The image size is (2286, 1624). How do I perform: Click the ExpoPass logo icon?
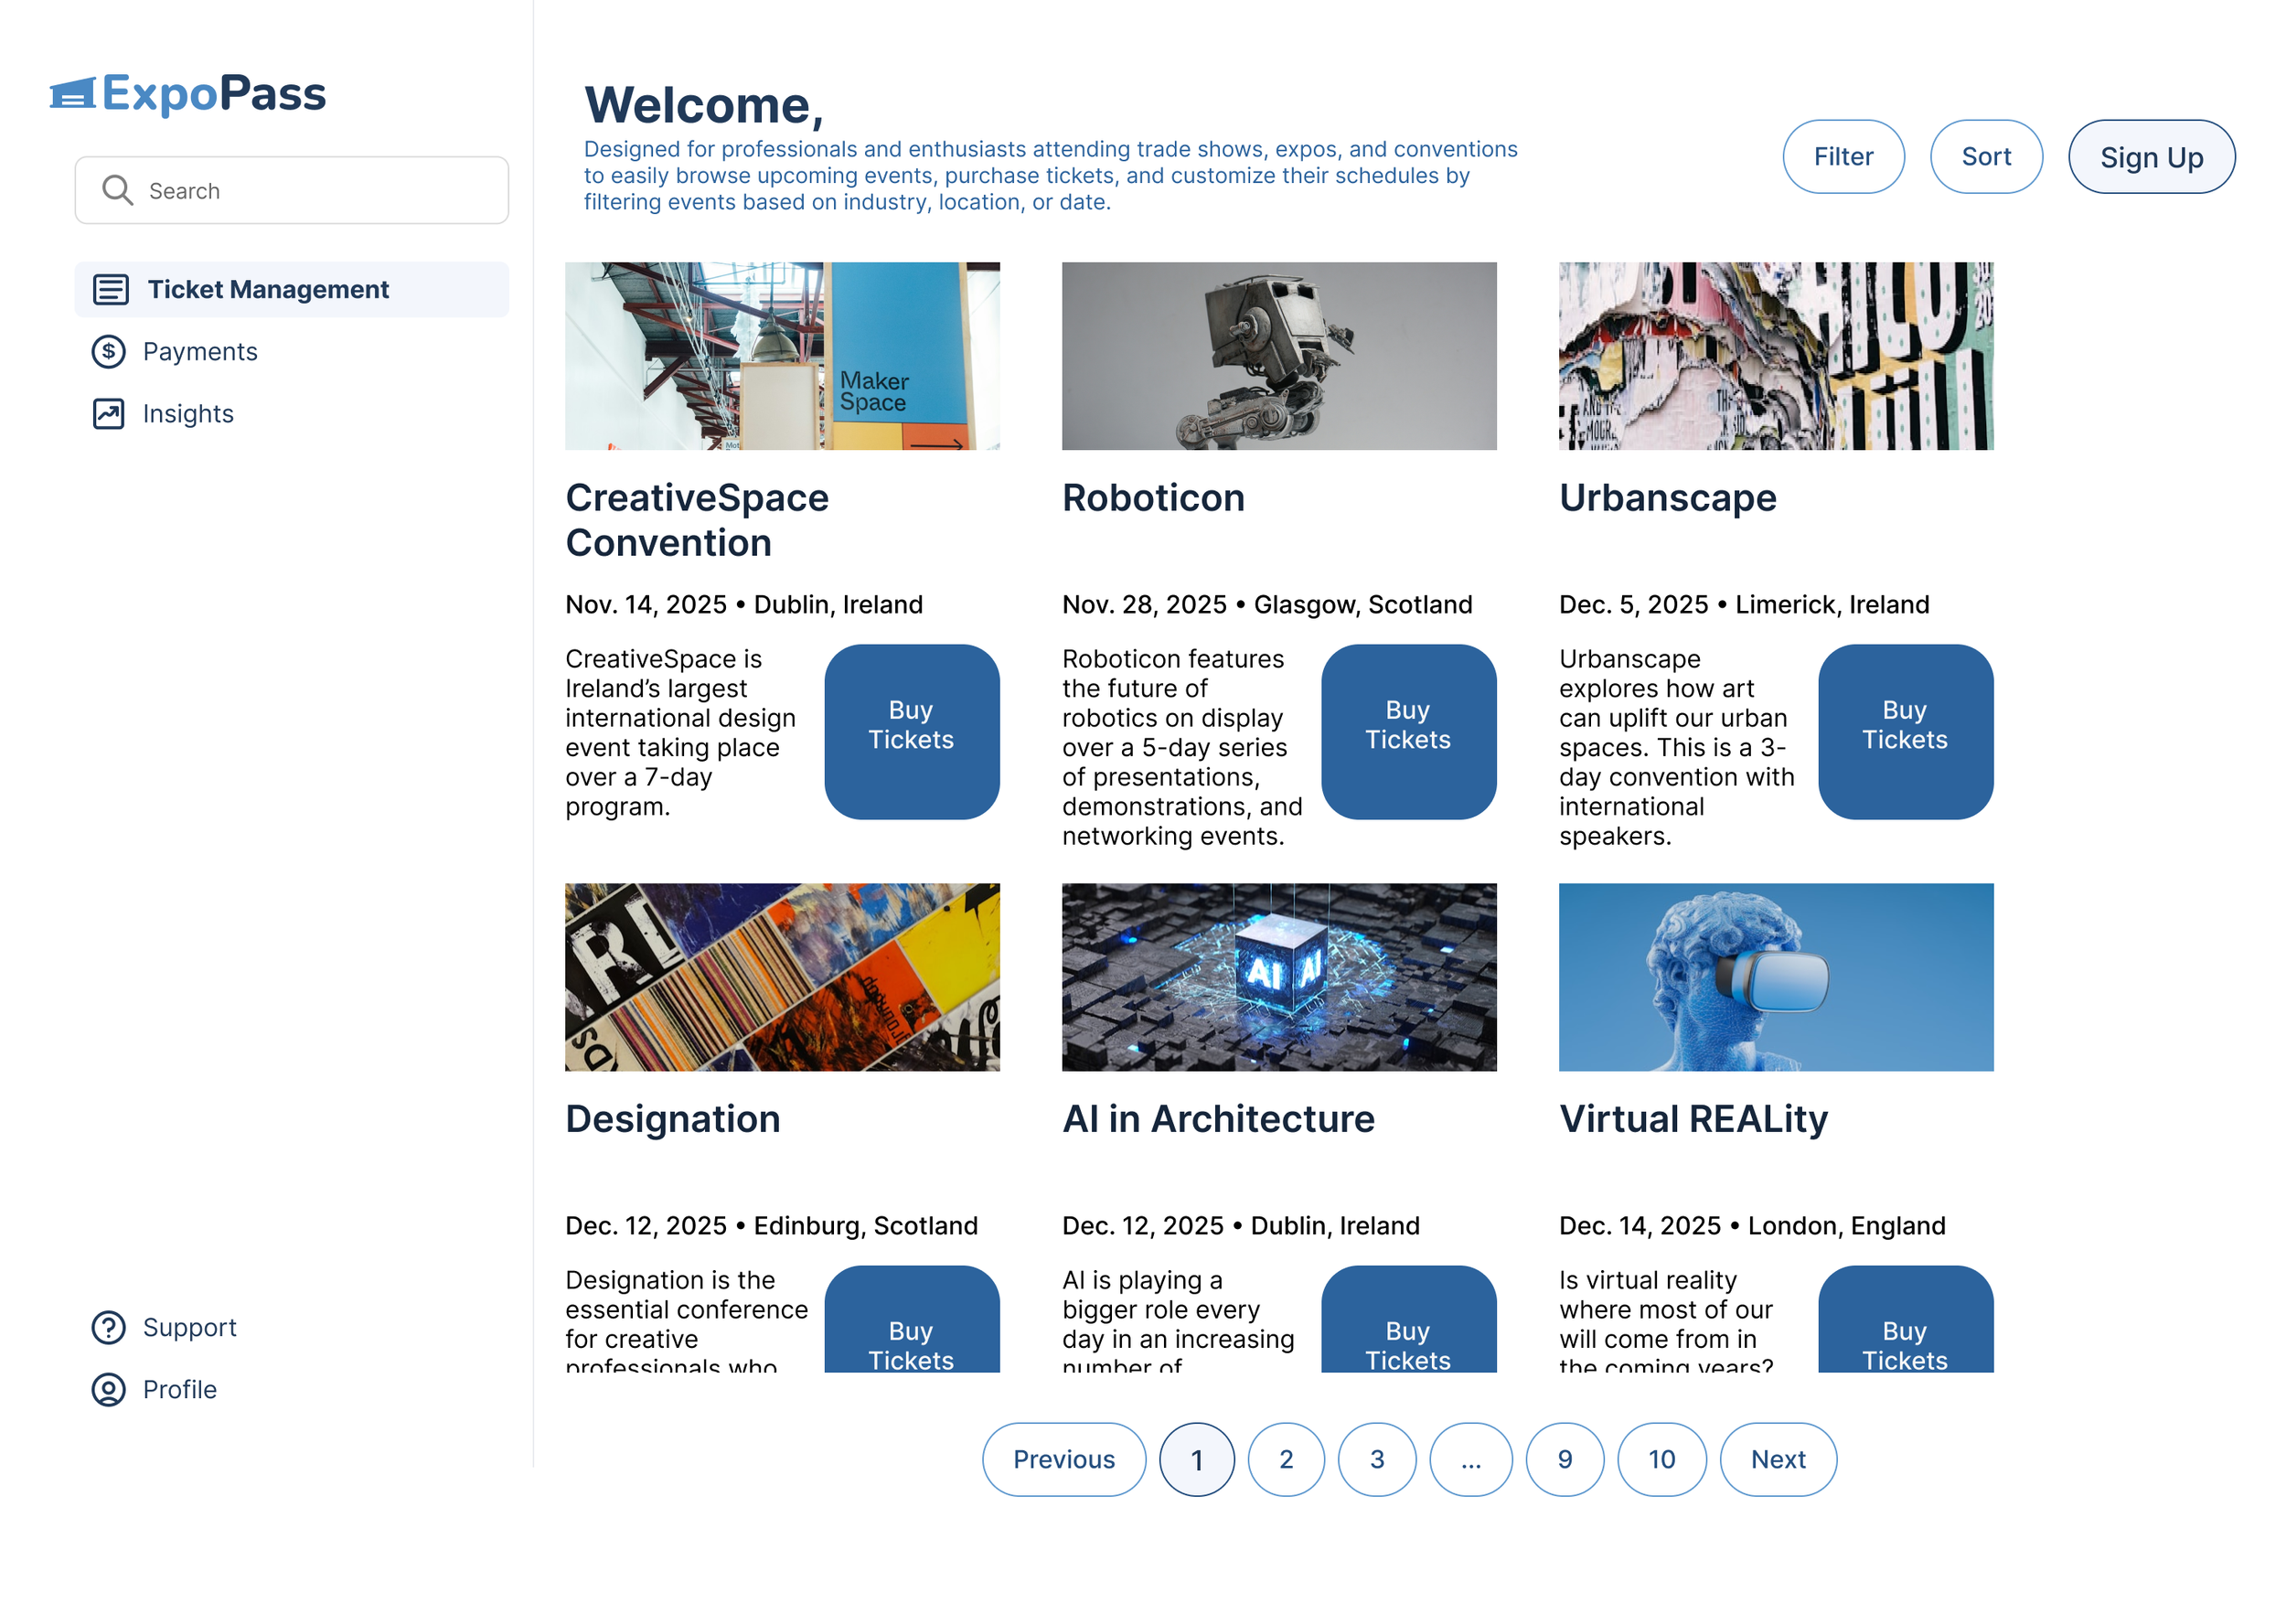click(73, 94)
